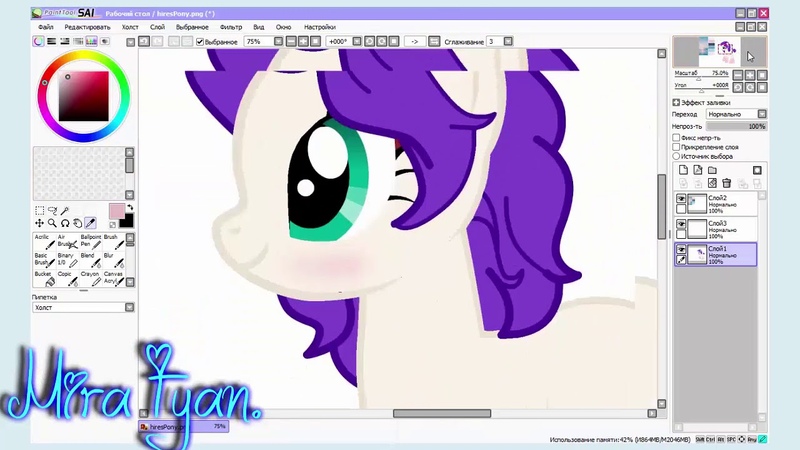The height and width of the screenshot is (450, 800).
Task: Choose the Crayon tool
Action: pos(90,279)
